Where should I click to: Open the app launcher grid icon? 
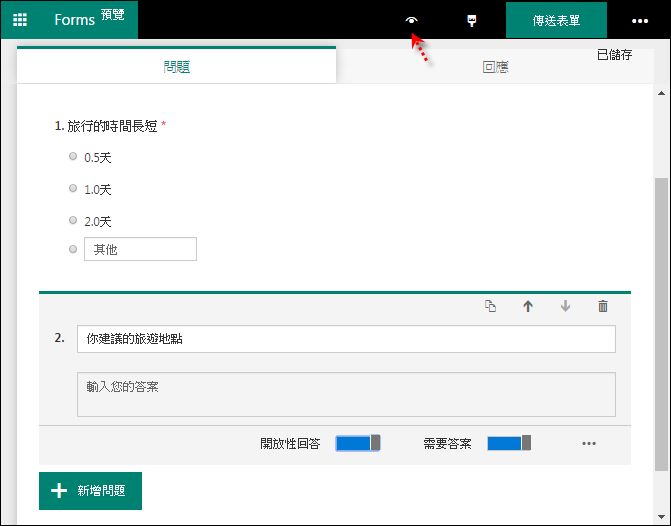click(20, 20)
